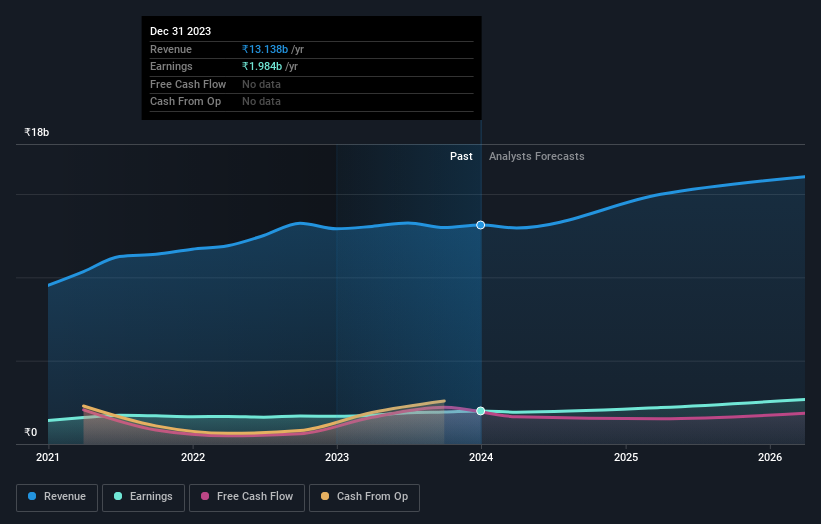
Task: Click the ₹0 y-axis label
Action: (31, 432)
